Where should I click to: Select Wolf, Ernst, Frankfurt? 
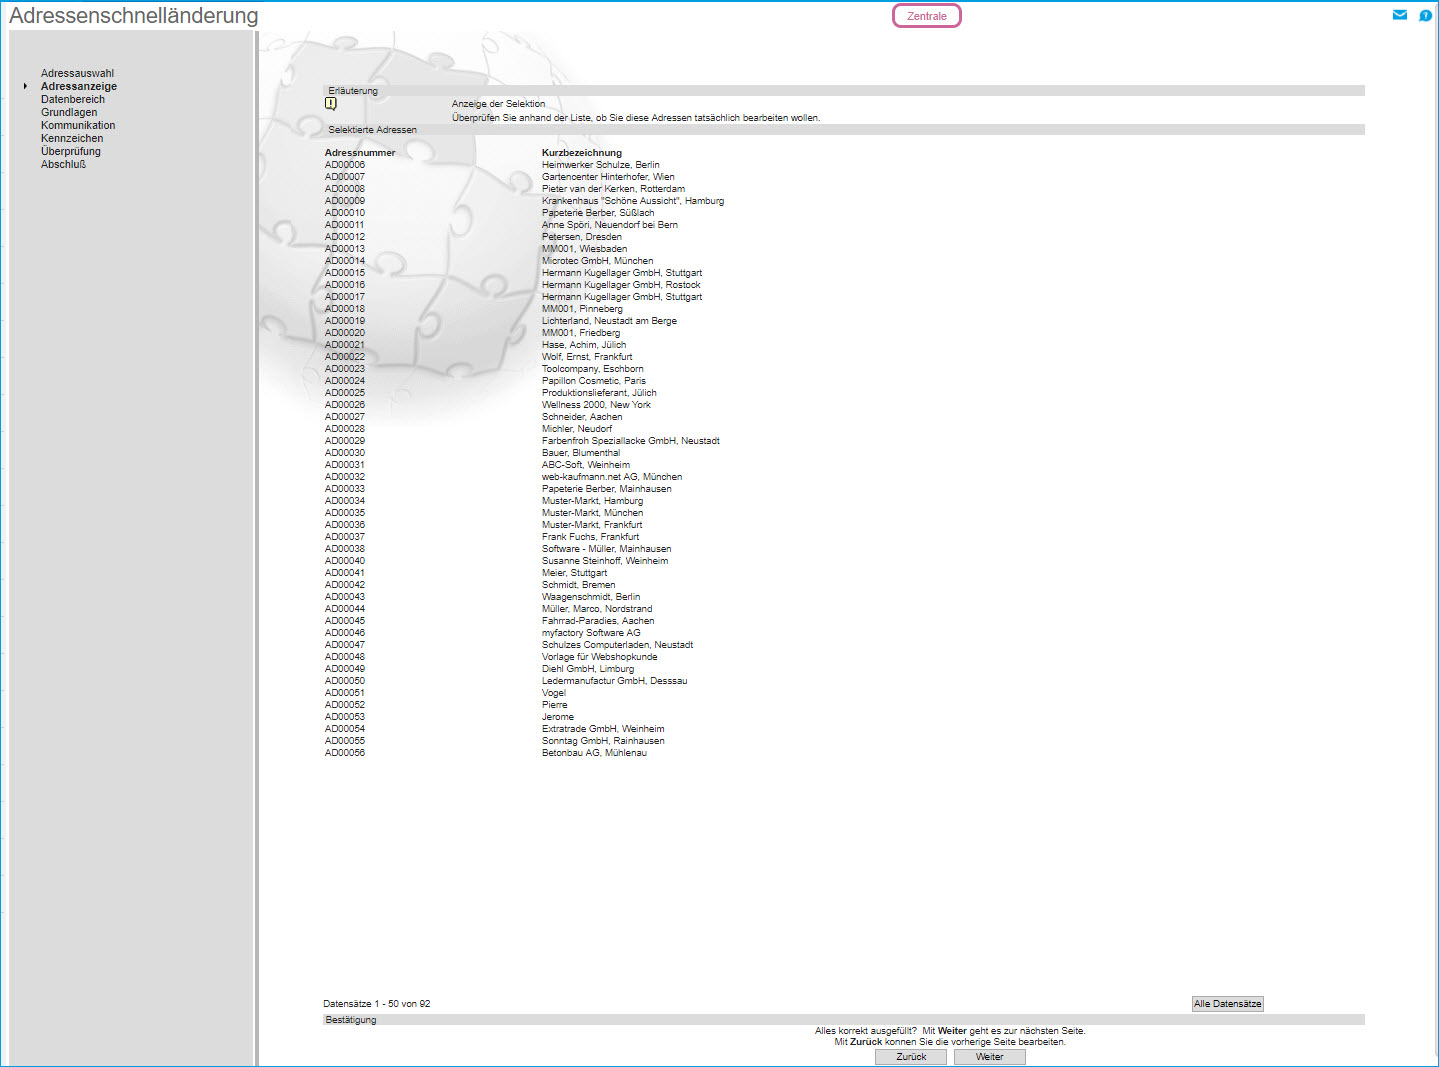(587, 357)
